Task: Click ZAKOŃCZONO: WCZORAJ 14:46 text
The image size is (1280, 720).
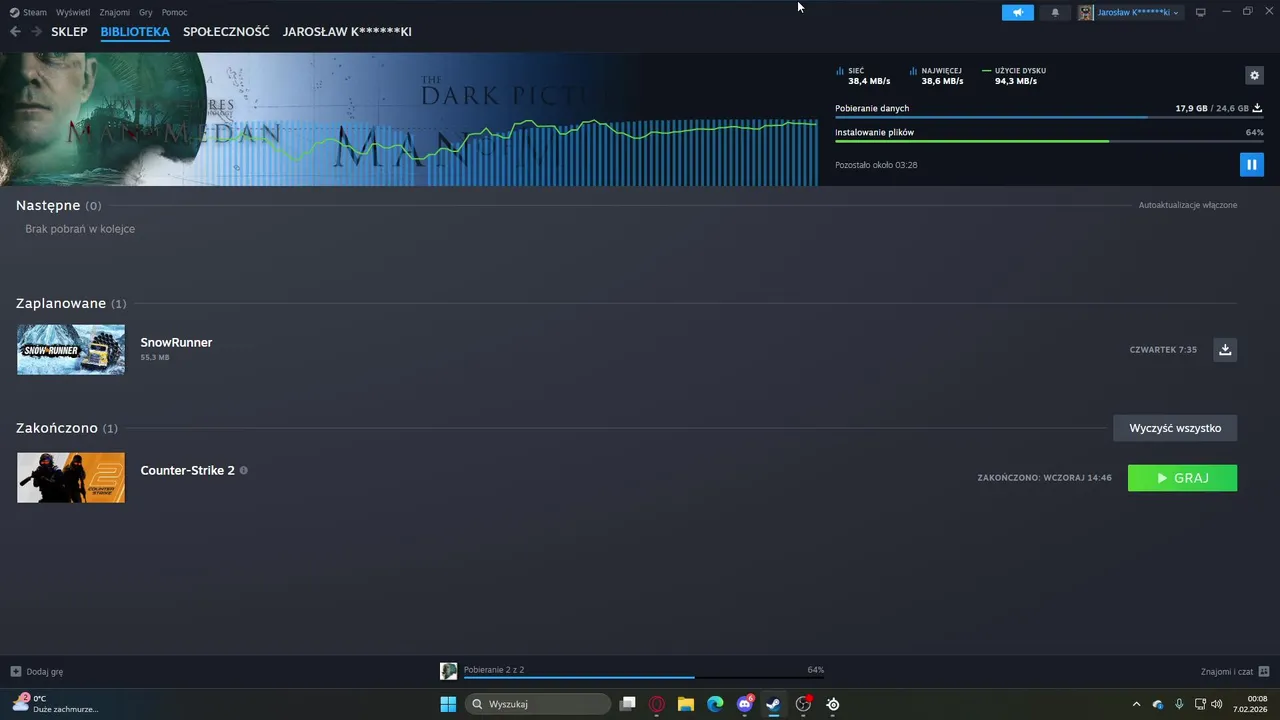Action: point(1044,478)
